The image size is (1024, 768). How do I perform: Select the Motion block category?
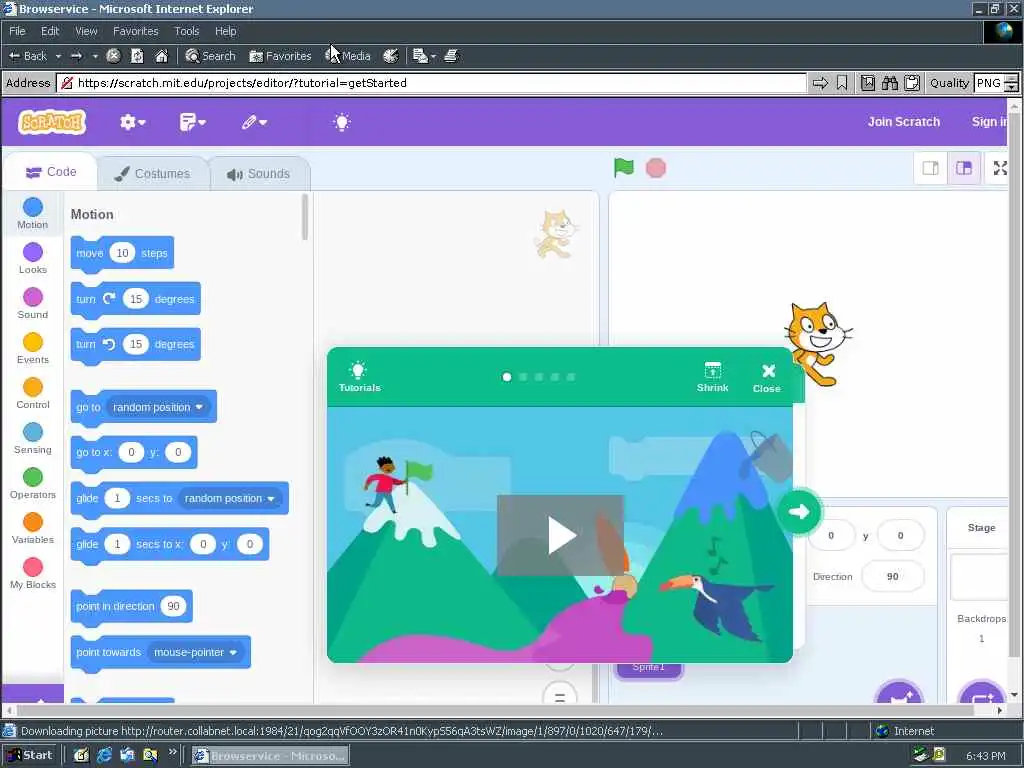33,214
